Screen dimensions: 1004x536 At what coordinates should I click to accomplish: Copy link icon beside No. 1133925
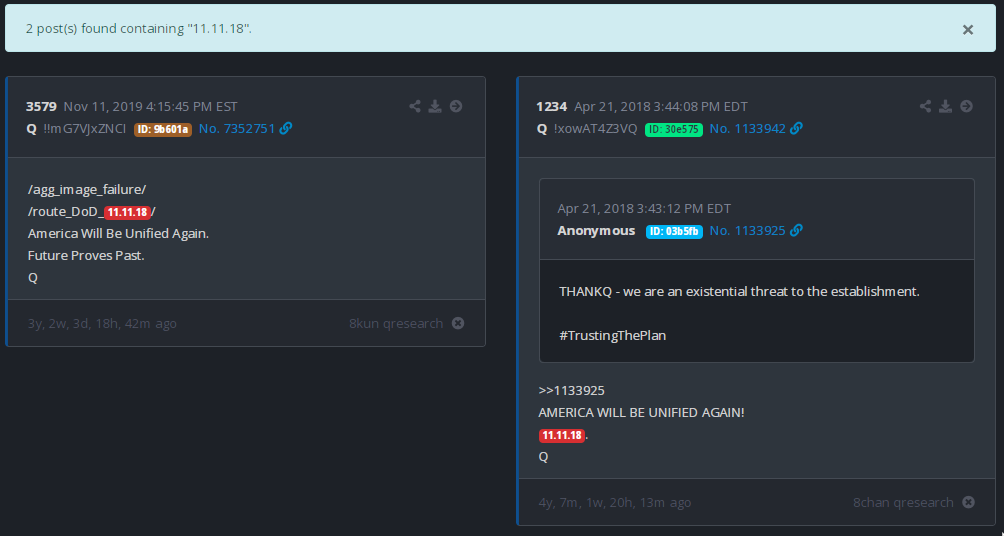click(x=796, y=231)
